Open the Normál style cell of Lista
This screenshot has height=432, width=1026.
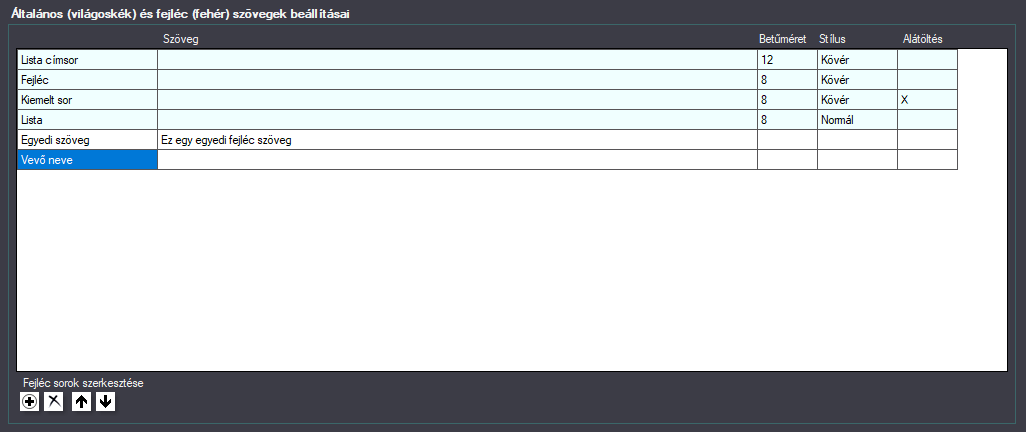tap(857, 120)
